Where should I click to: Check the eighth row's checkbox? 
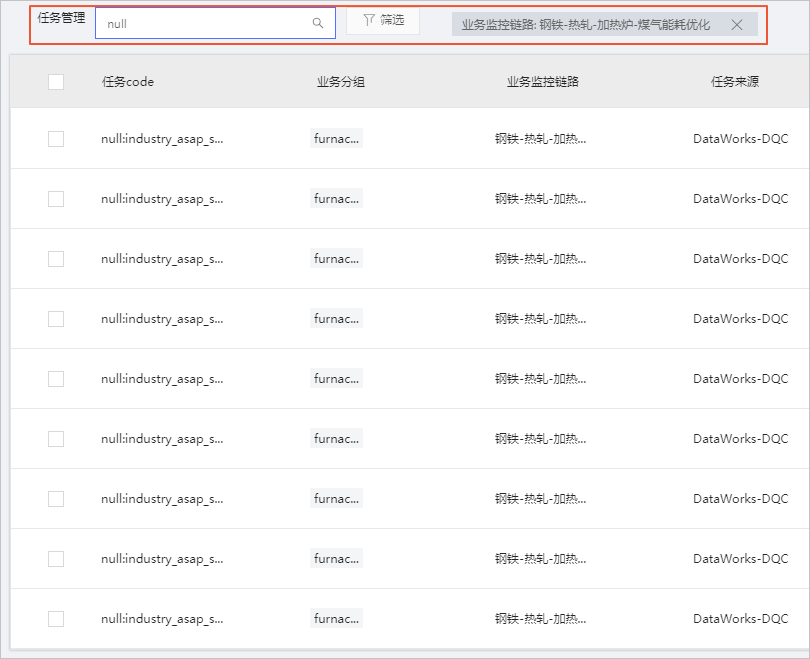56,558
